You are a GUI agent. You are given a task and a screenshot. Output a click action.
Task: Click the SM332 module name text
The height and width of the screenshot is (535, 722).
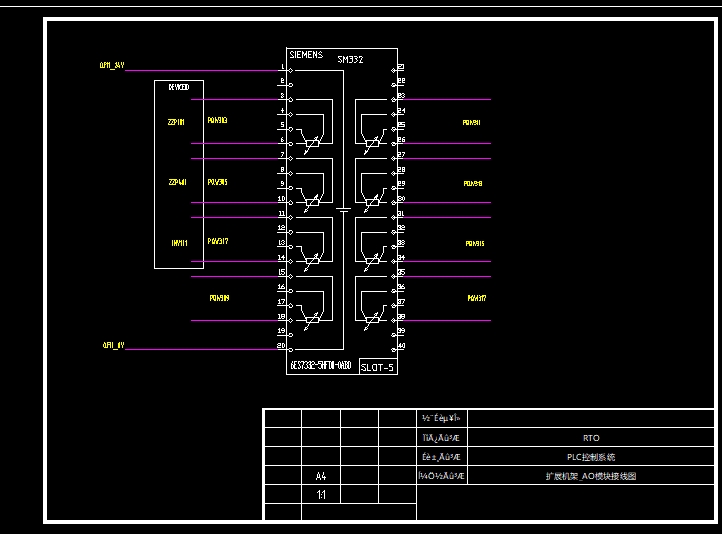pyautogui.click(x=350, y=59)
